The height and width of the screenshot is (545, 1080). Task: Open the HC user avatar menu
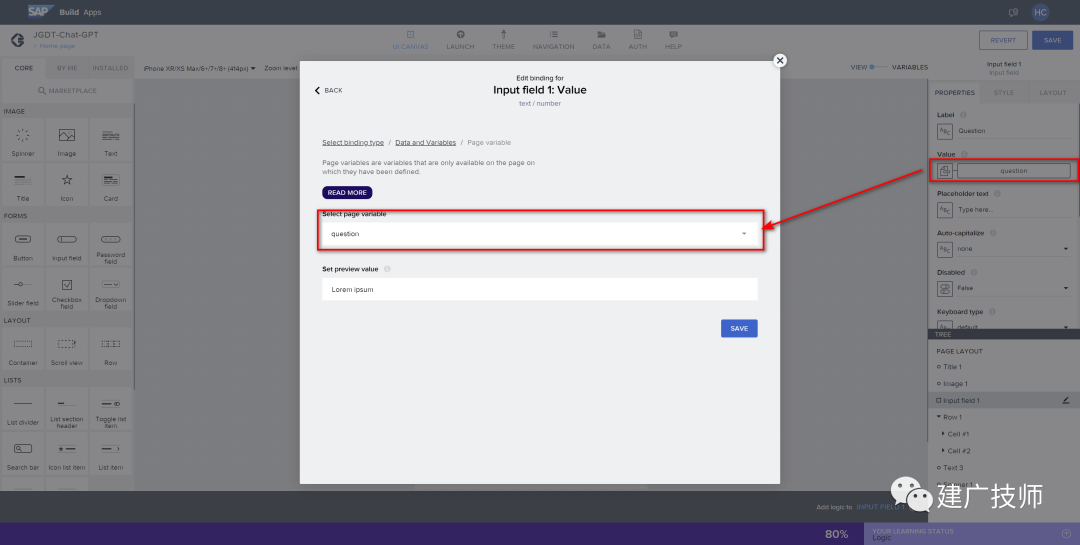tap(1040, 12)
